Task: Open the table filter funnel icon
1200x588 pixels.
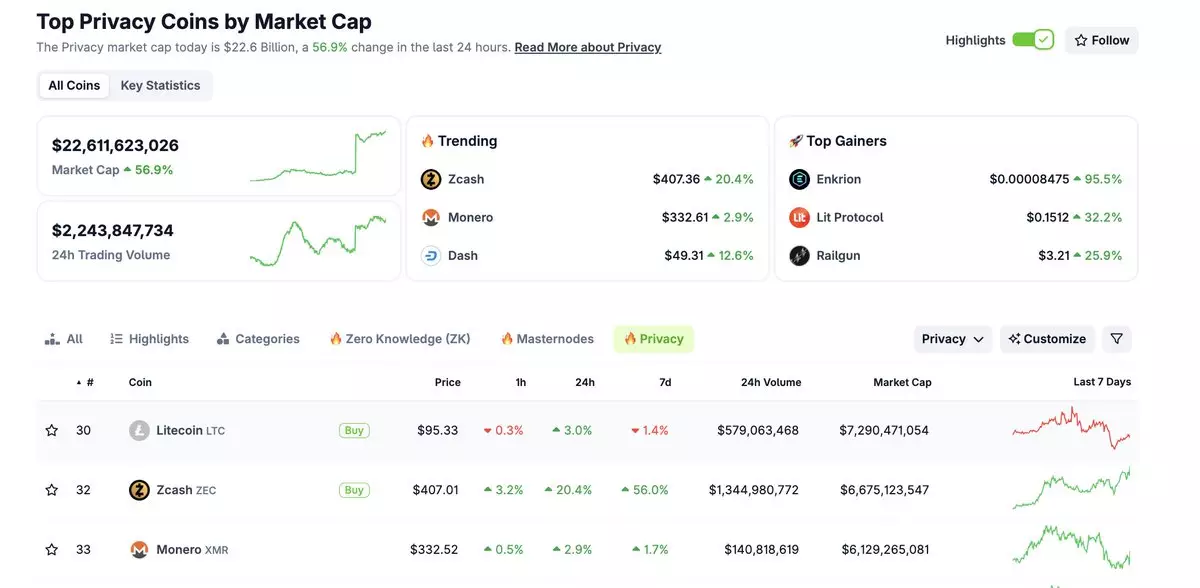Action: tap(1116, 339)
